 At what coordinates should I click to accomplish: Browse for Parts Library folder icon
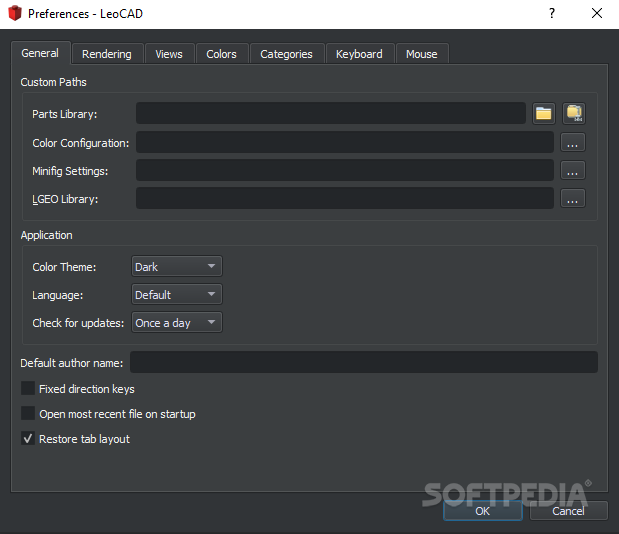(544, 114)
